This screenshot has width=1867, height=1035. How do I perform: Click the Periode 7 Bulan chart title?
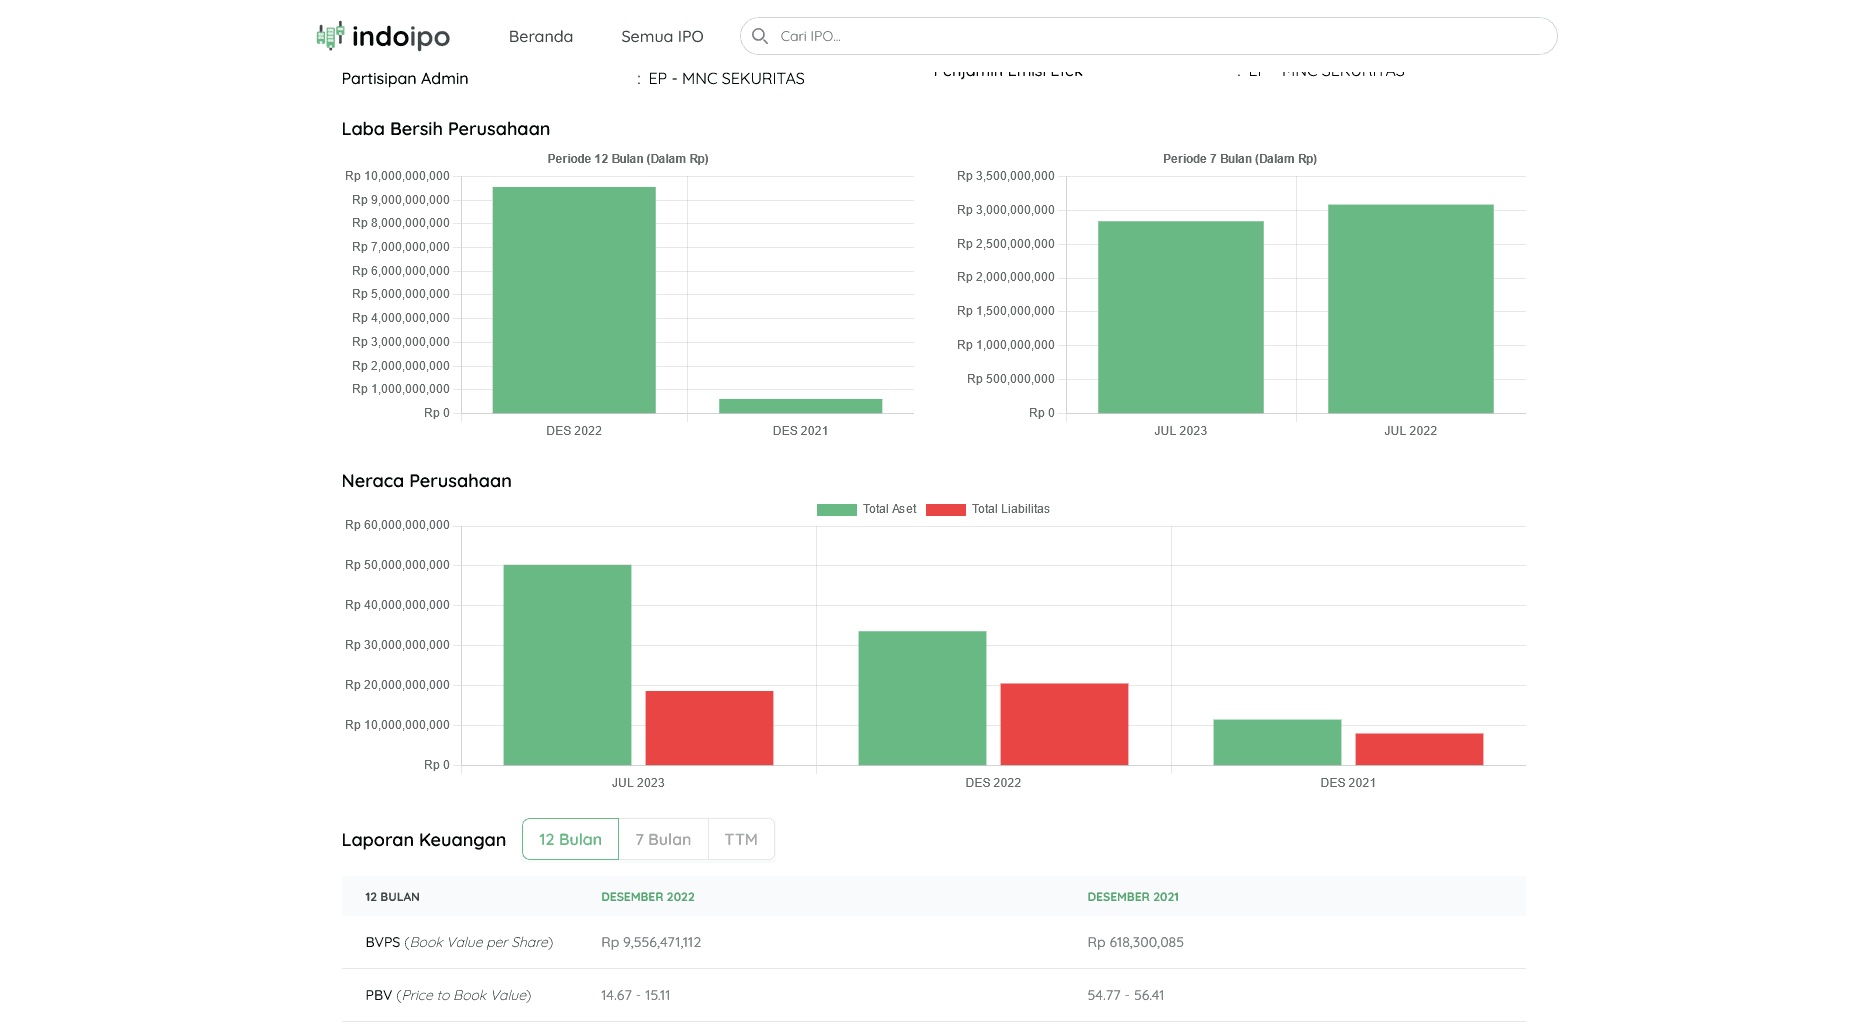pyautogui.click(x=1240, y=159)
